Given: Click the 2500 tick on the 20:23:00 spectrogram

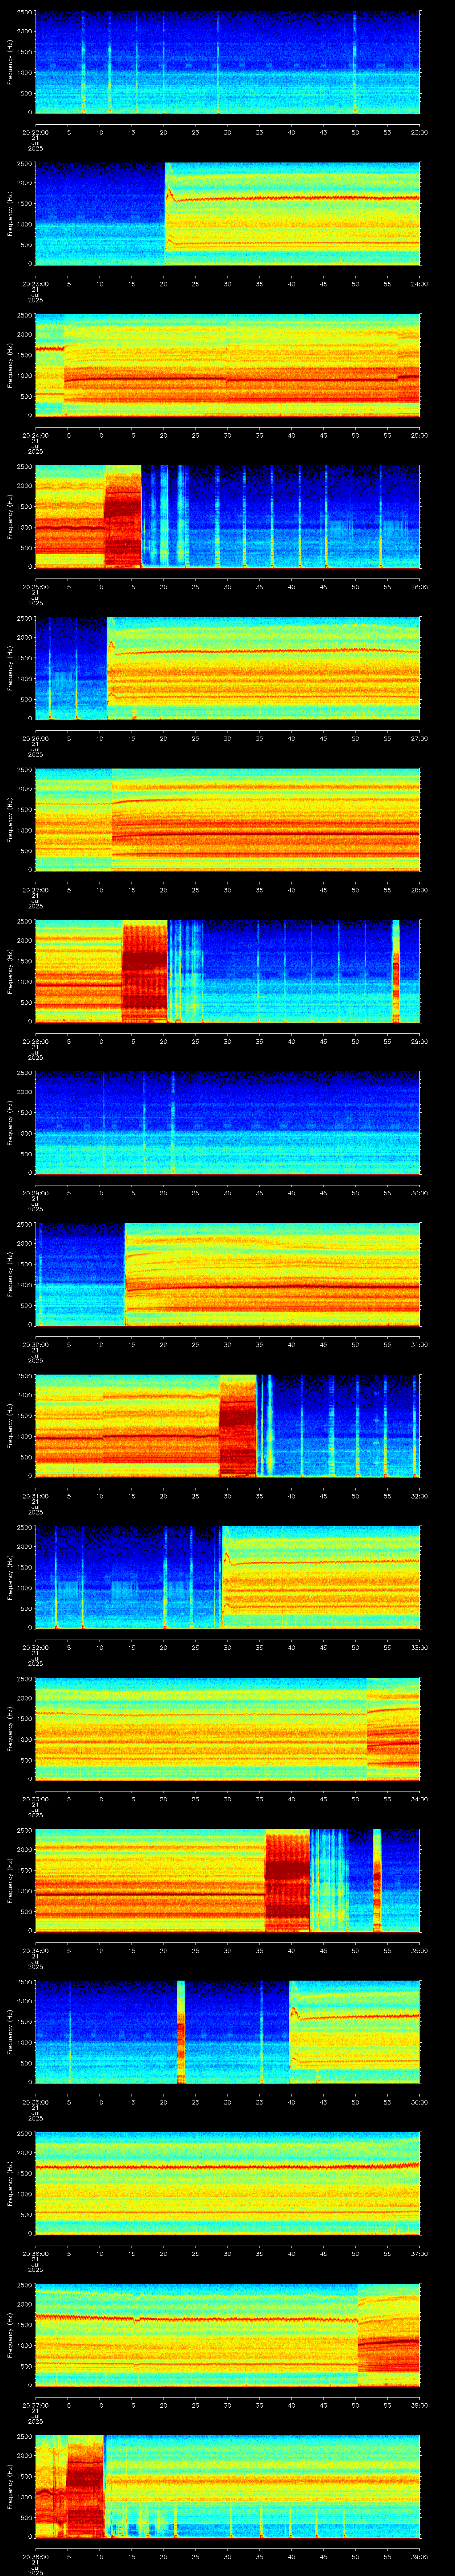Looking at the screenshot, I should [x=24, y=164].
